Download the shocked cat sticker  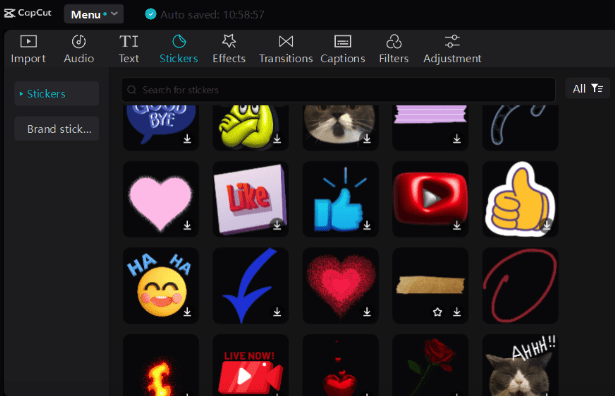(x=367, y=138)
